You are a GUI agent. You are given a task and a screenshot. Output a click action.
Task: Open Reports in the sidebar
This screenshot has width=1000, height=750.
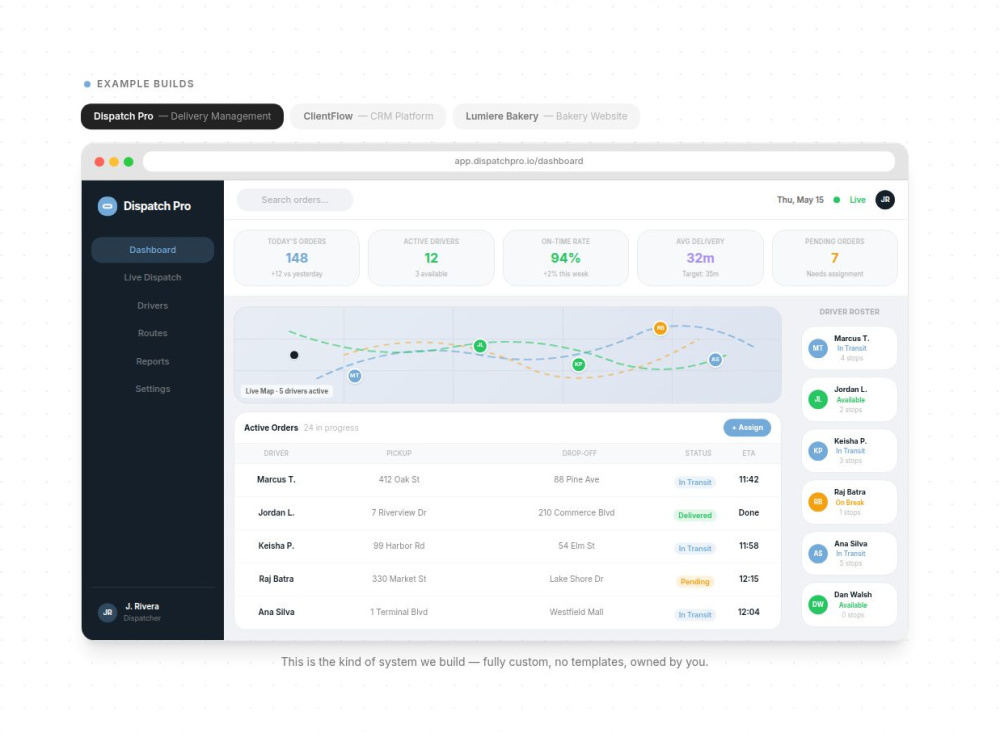[x=152, y=361]
